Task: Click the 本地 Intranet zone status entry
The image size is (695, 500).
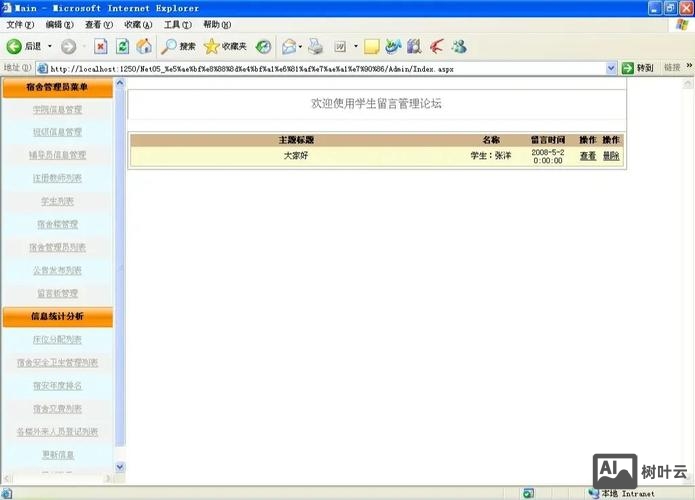Action: pyautogui.click(x=621, y=493)
